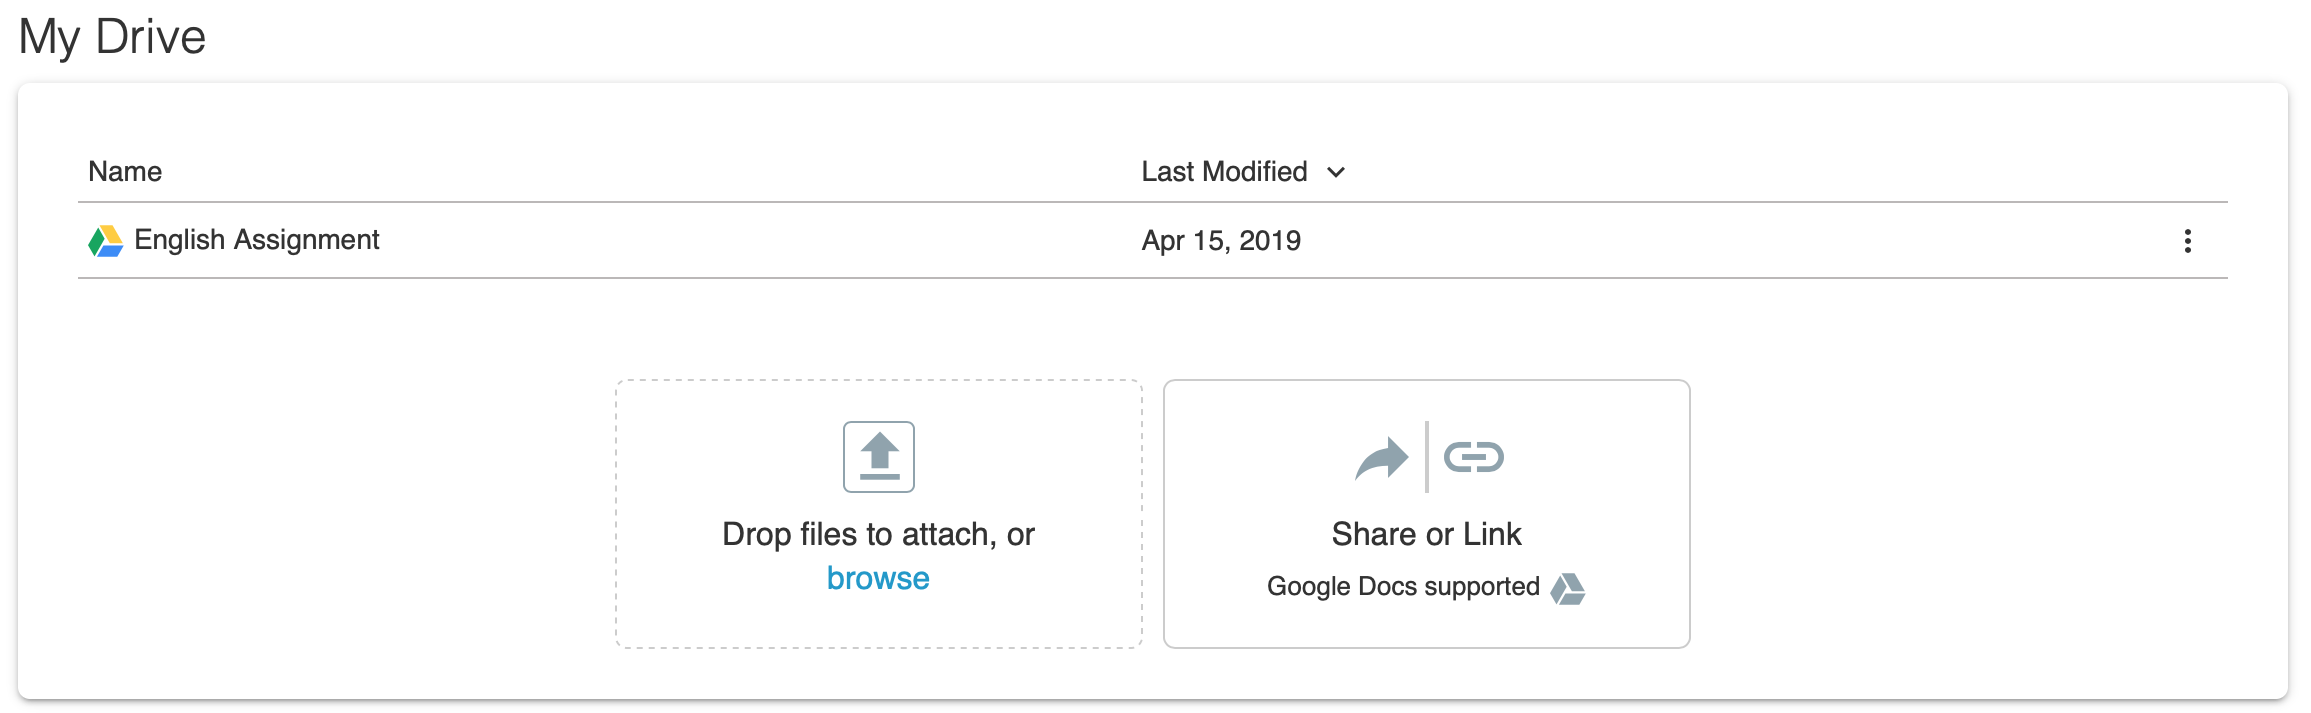Select the Share or Link card

1427,514
